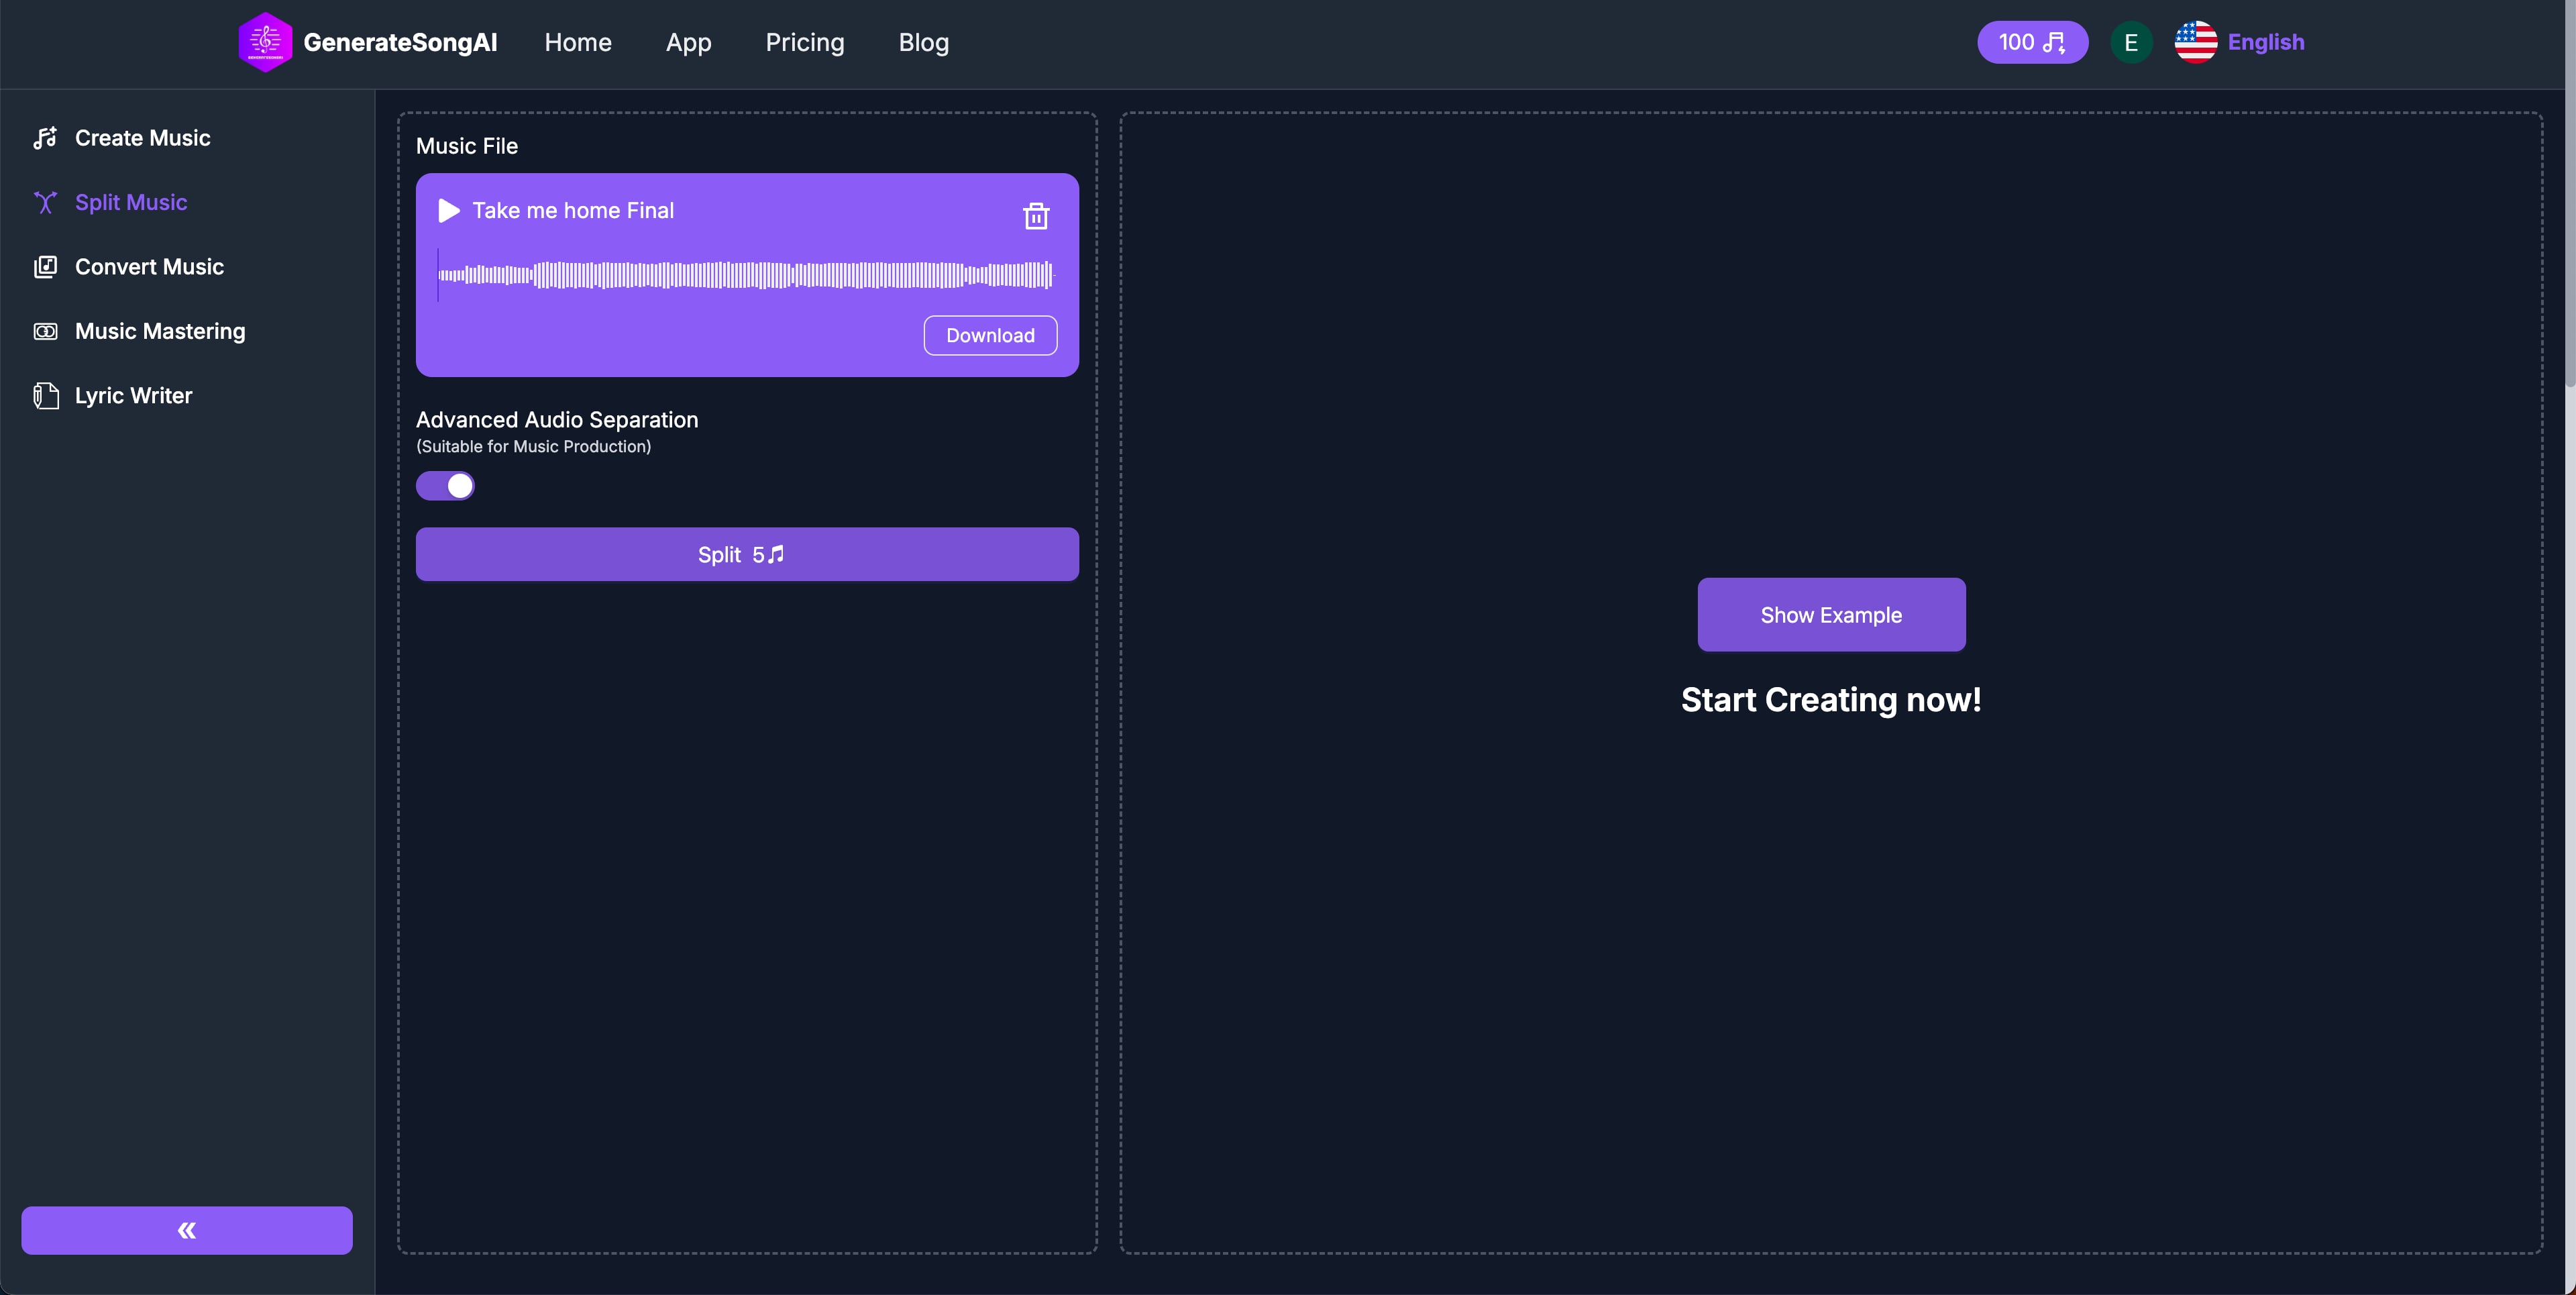Viewport: 2576px width, 1295px height.
Task: Delete the uploaded track with trash icon
Action: pos(1036,216)
